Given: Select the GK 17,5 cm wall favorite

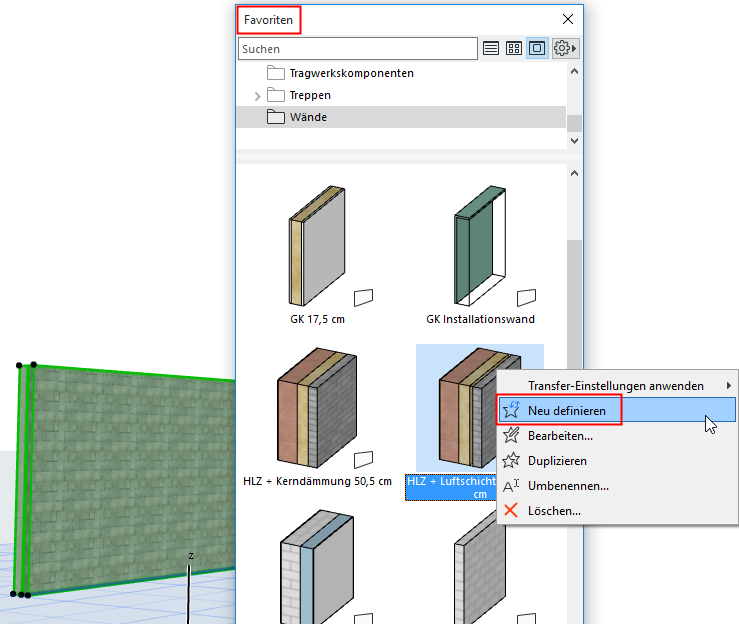Looking at the screenshot, I should (x=317, y=246).
